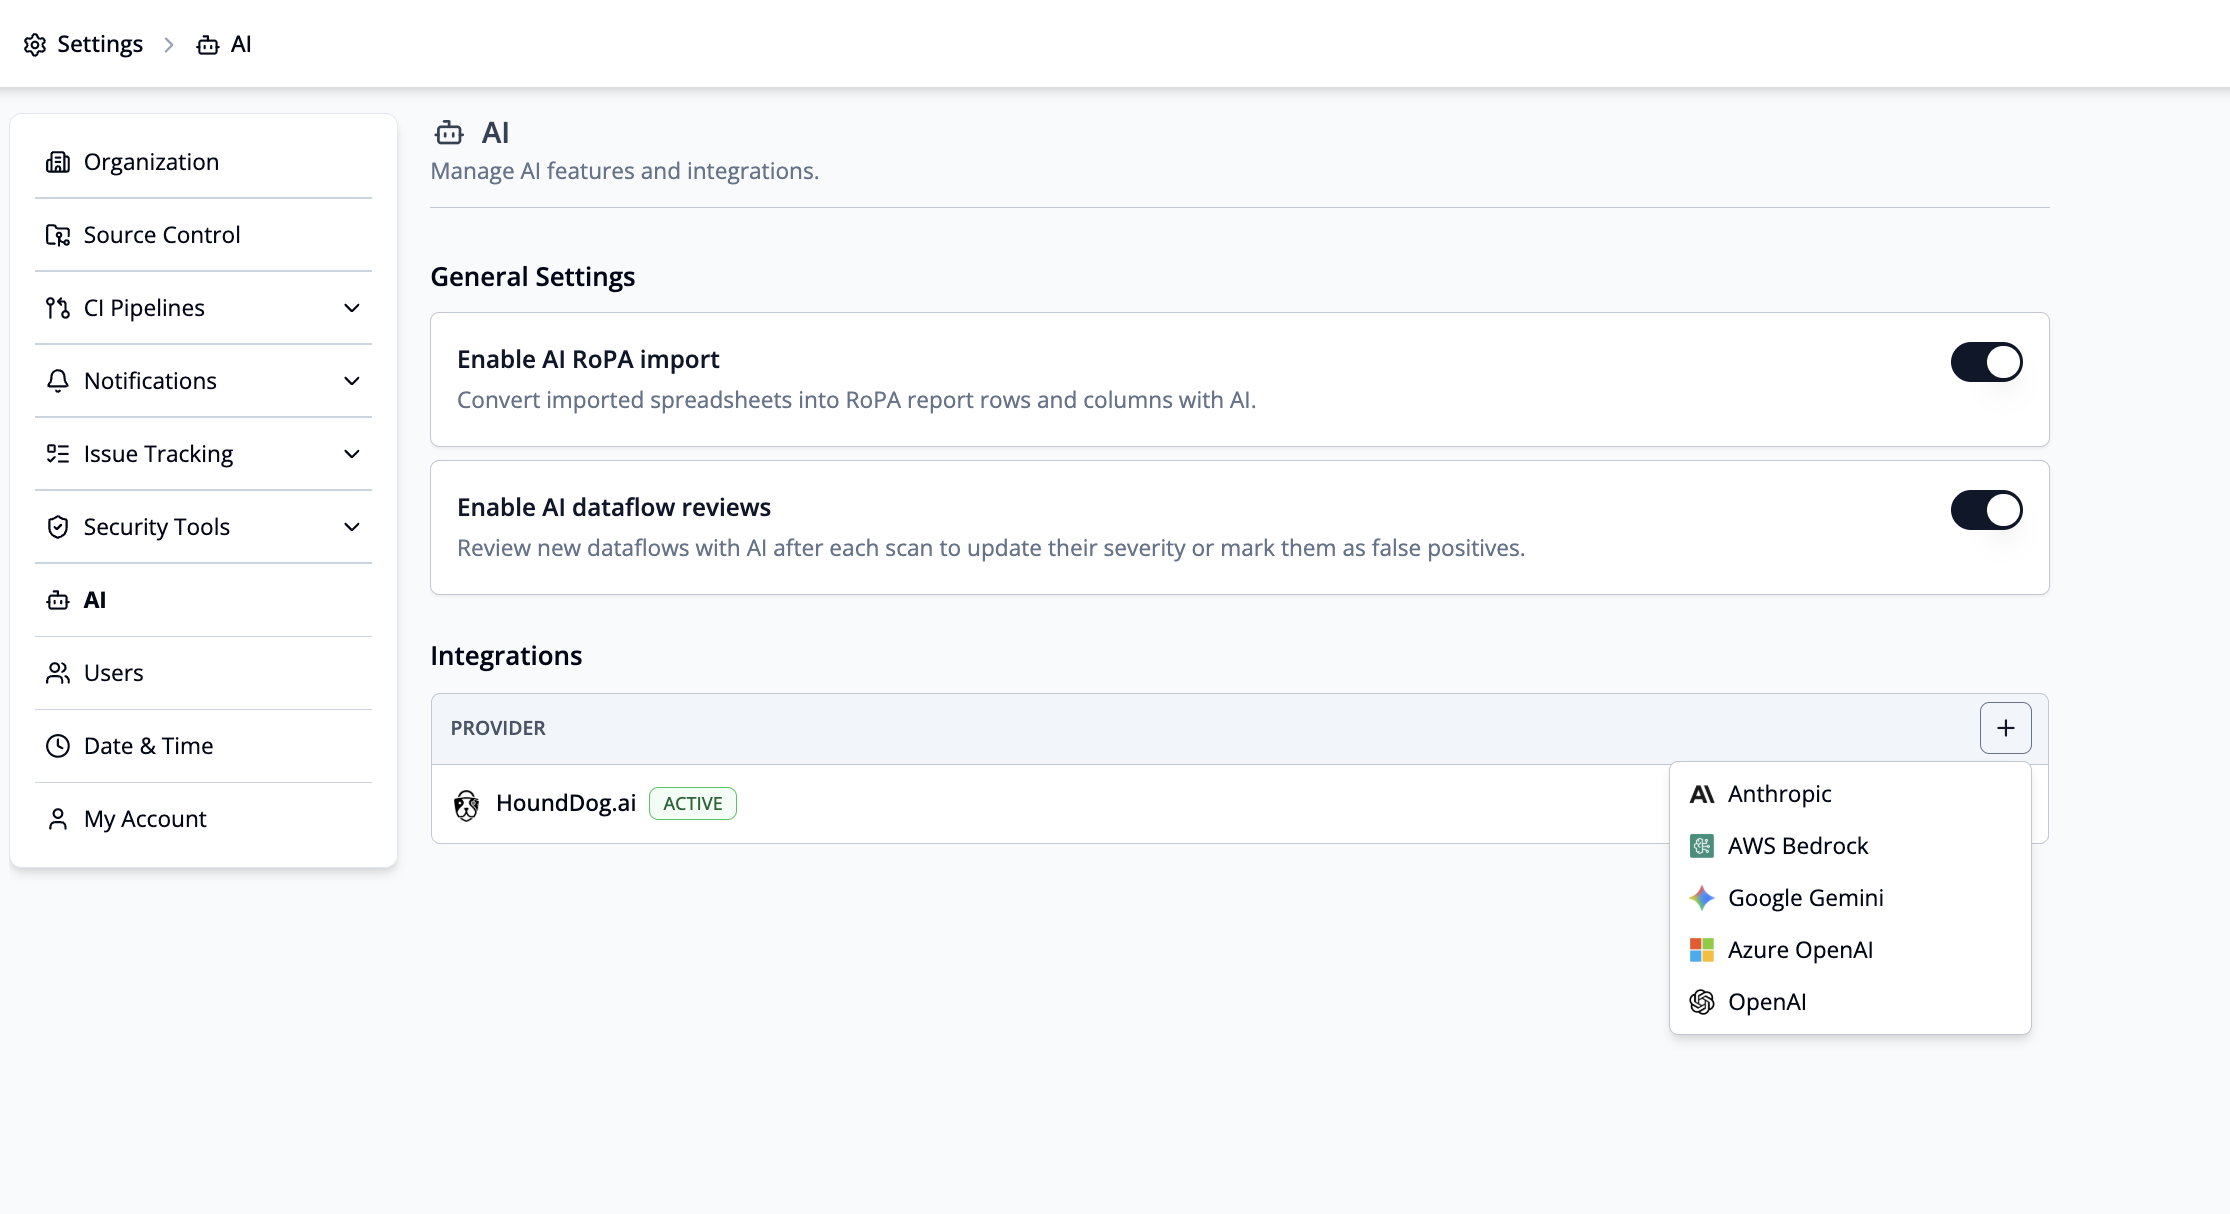Select the AI sidebar item

(204, 600)
